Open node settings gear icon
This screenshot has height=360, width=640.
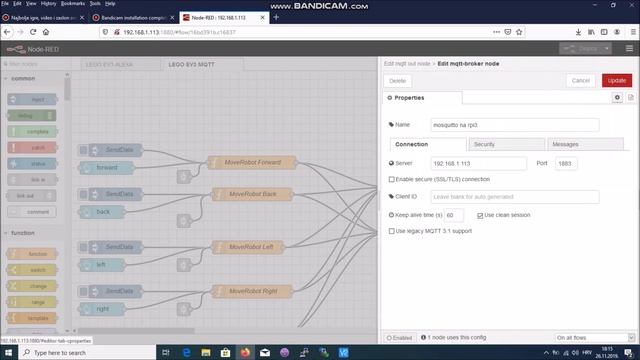617,98
